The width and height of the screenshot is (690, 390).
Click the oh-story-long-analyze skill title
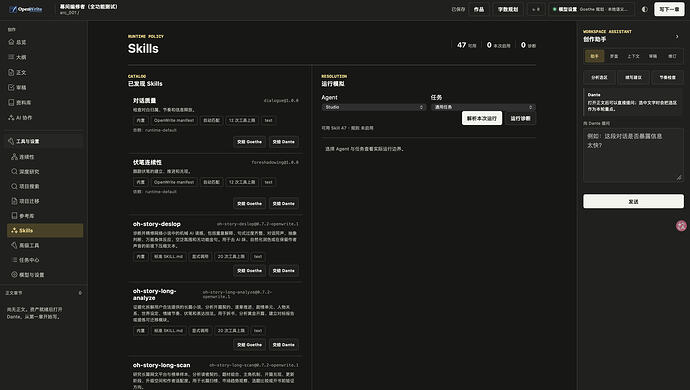pos(154,294)
